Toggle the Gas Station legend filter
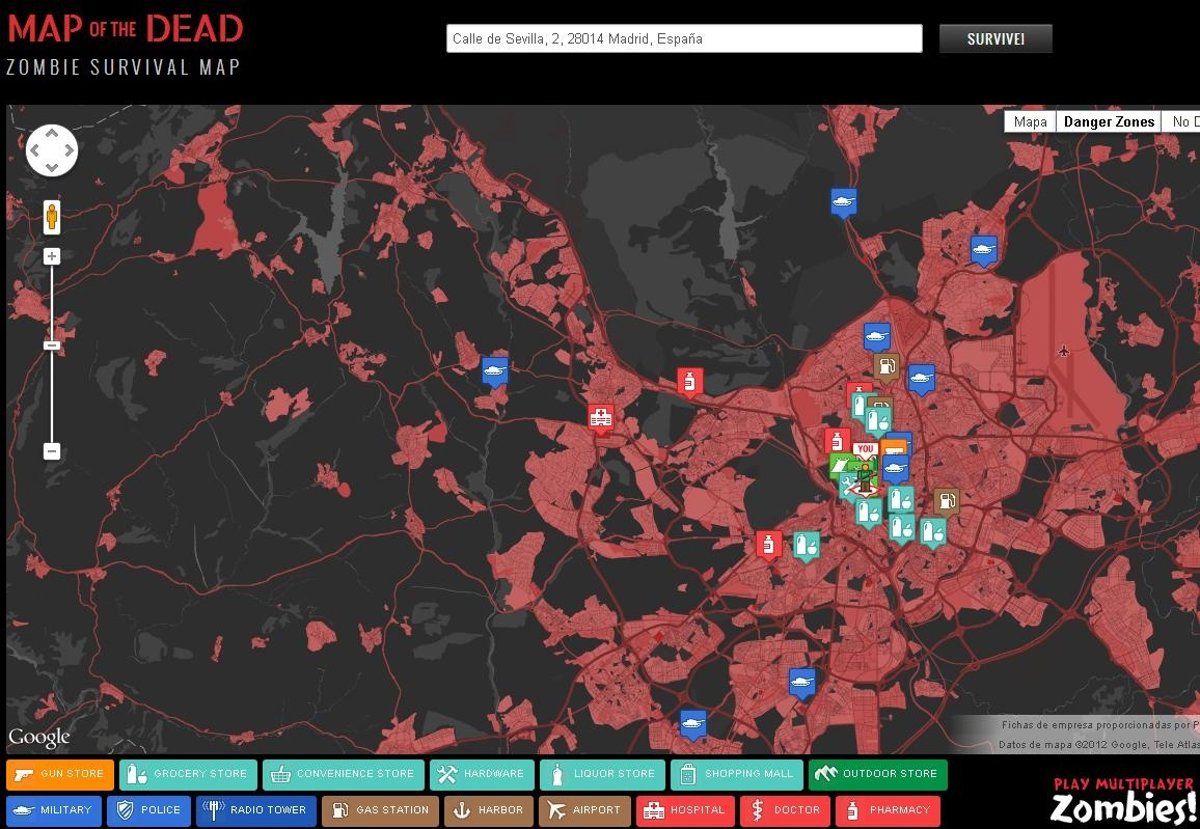This screenshot has width=1200, height=829. coord(382,811)
